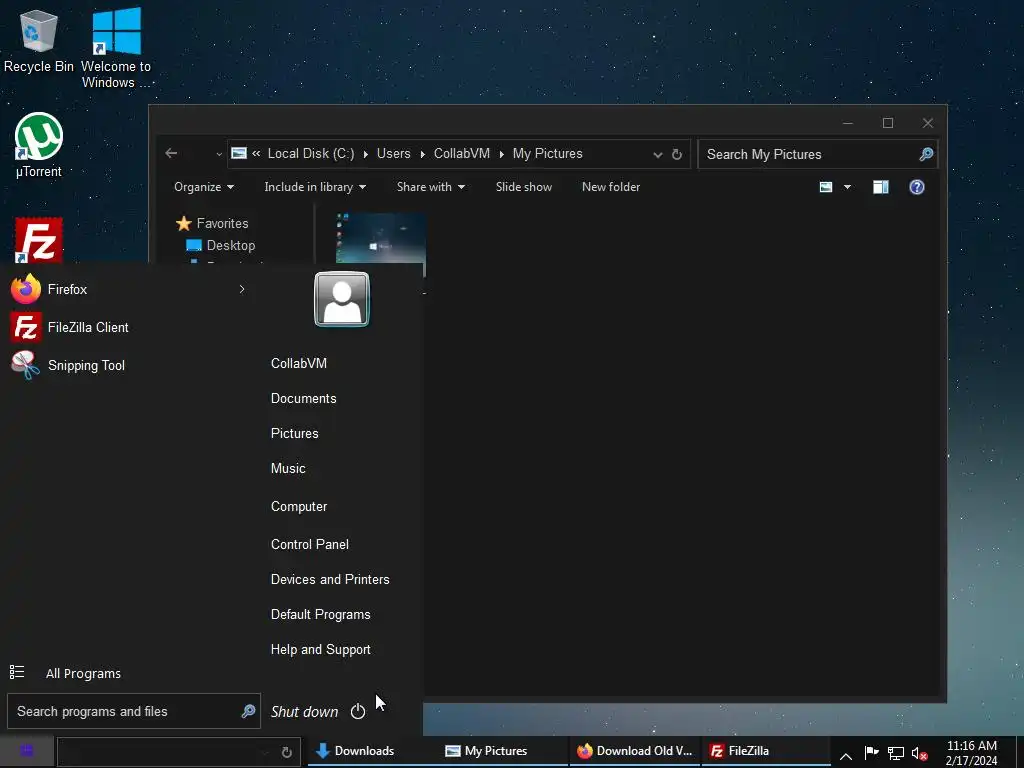
Task: Click the Start menu search magnifier icon
Action: tap(248, 711)
